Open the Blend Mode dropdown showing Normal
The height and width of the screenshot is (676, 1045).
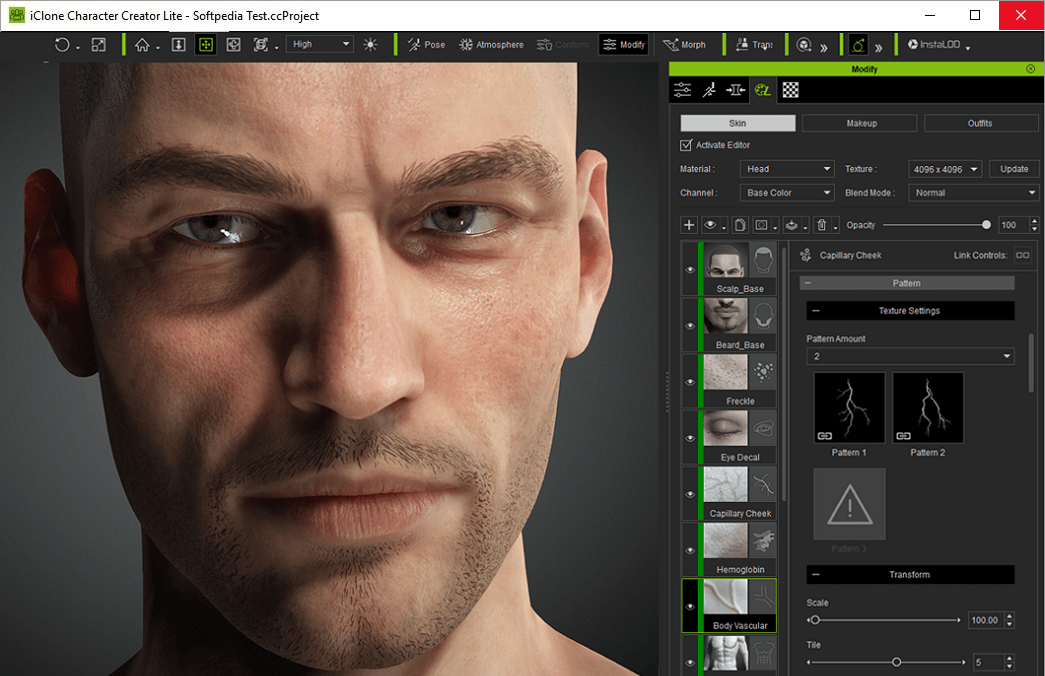974,193
